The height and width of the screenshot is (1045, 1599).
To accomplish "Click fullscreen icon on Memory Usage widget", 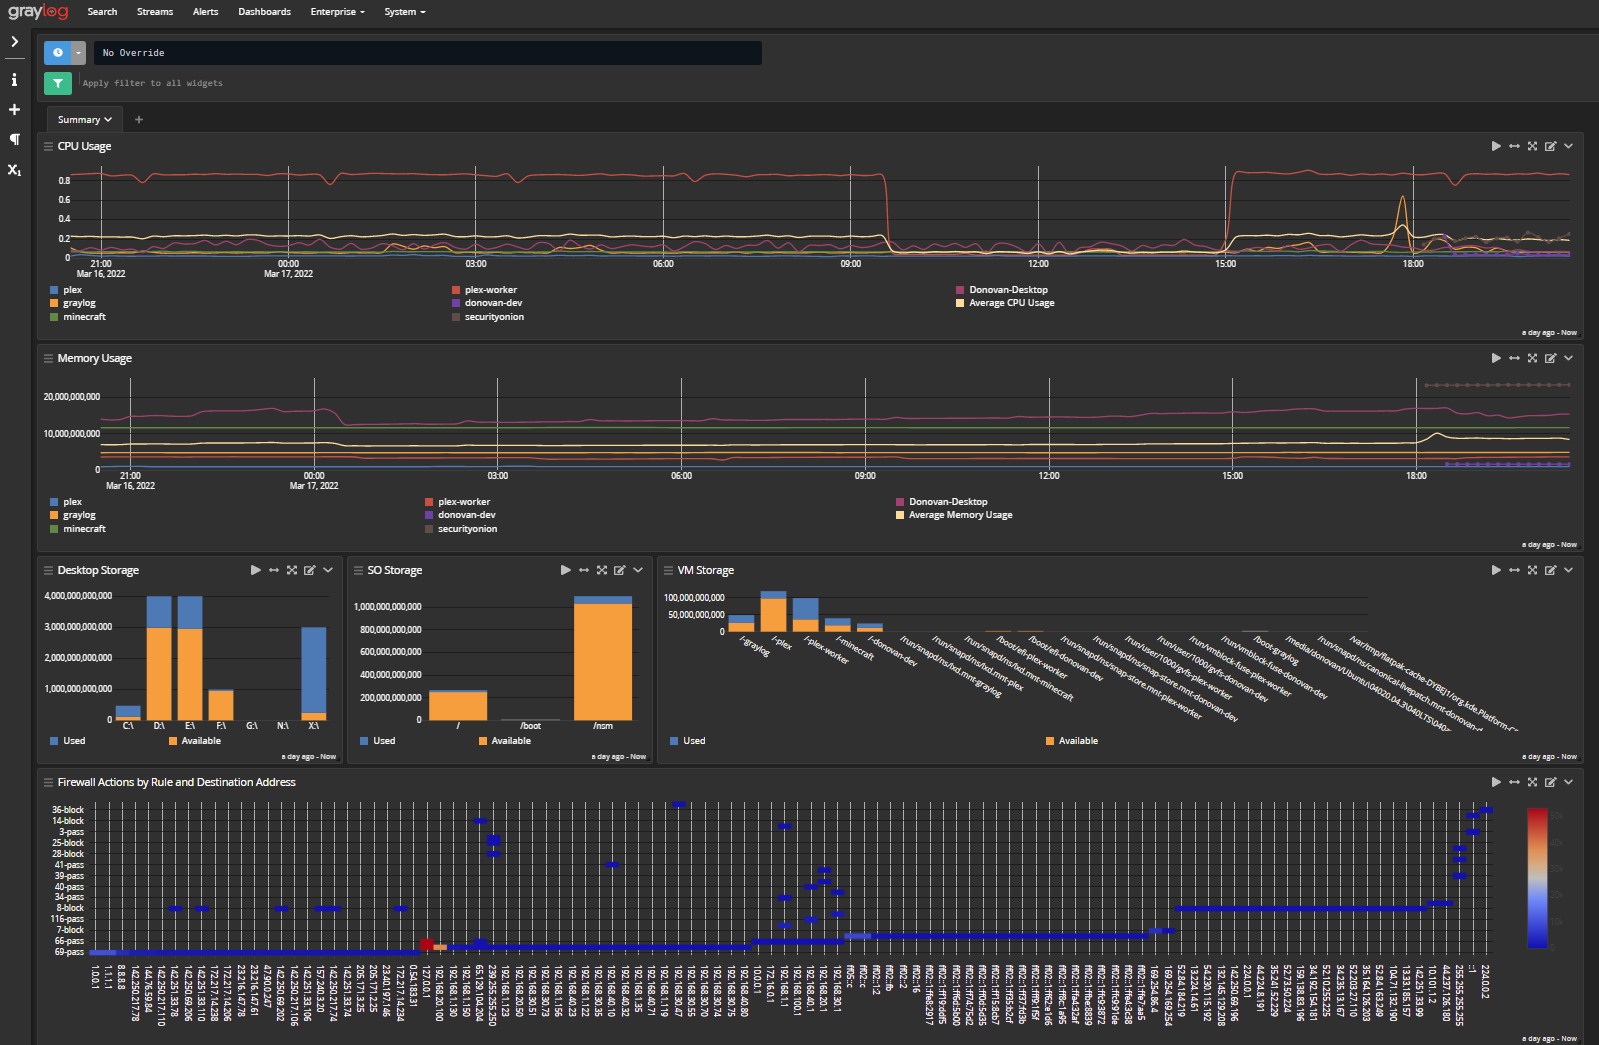I will tap(1532, 358).
